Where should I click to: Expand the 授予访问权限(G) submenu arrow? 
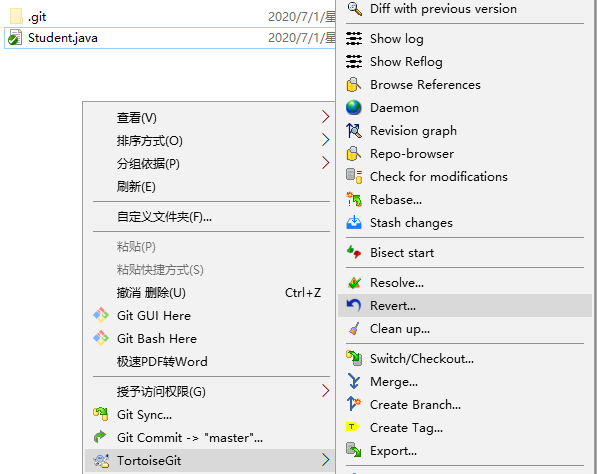point(325,391)
